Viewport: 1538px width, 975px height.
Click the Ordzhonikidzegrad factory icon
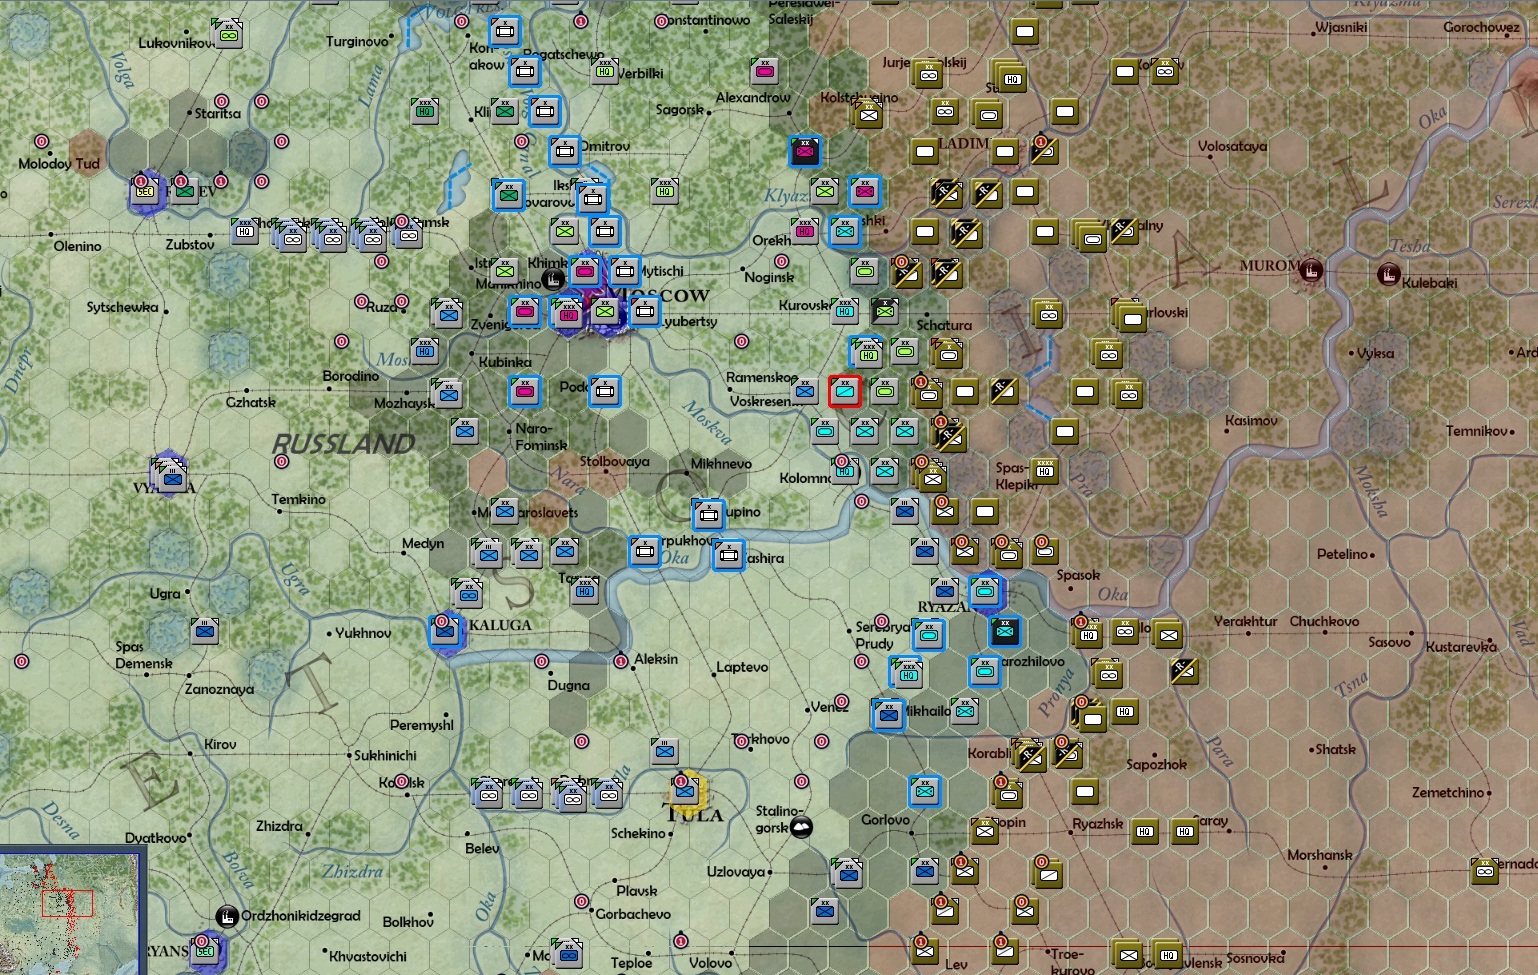[x=227, y=915]
